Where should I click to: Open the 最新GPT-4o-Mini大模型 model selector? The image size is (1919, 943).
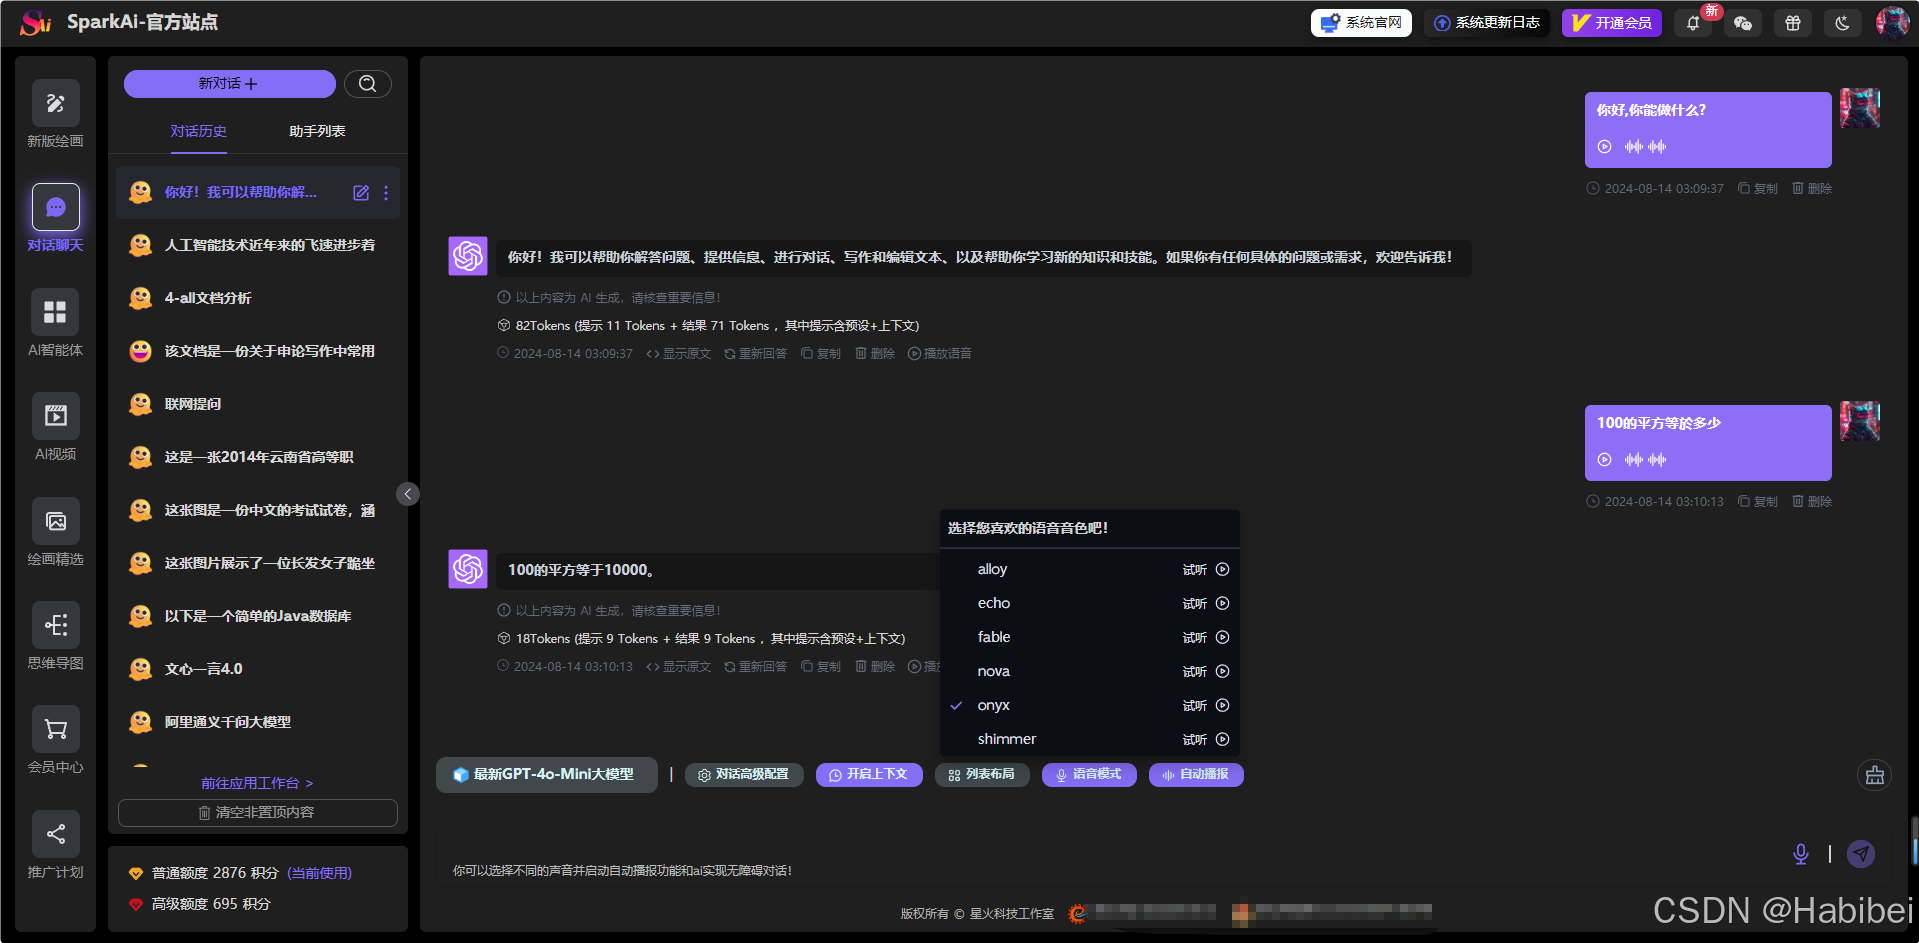click(x=546, y=775)
